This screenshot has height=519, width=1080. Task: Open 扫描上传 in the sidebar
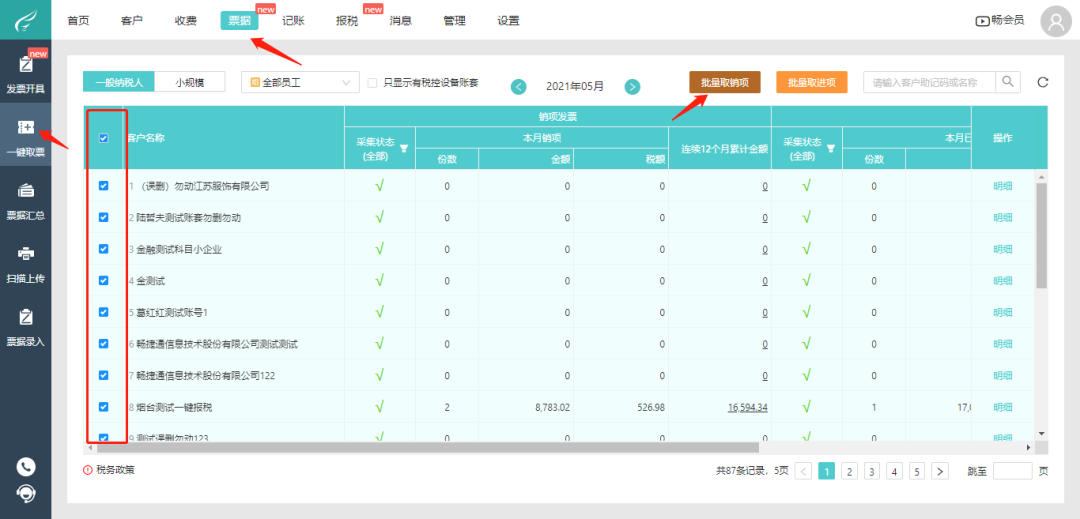click(25, 264)
